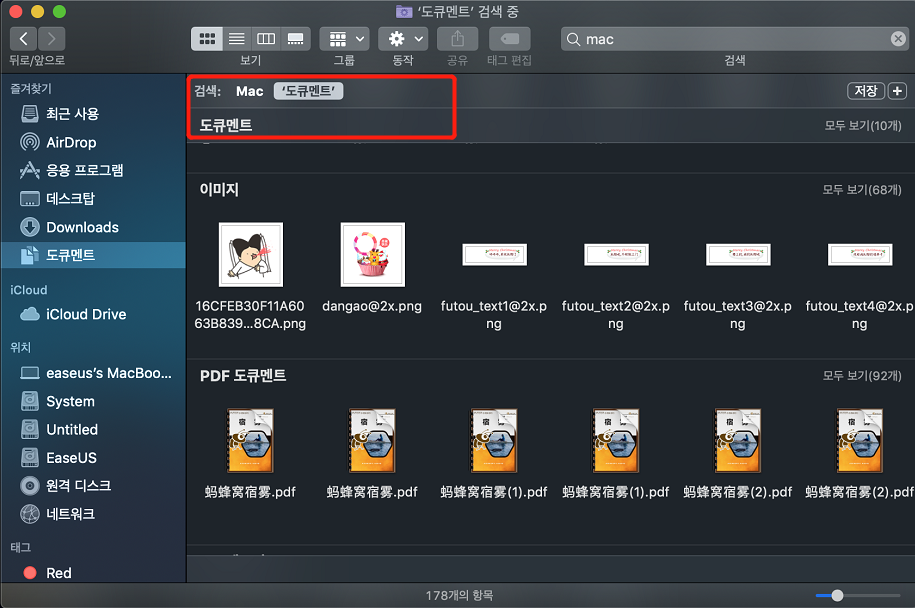Show all 68 items in 이미지
The image size is (915, 608).
(x=861, y=190)
